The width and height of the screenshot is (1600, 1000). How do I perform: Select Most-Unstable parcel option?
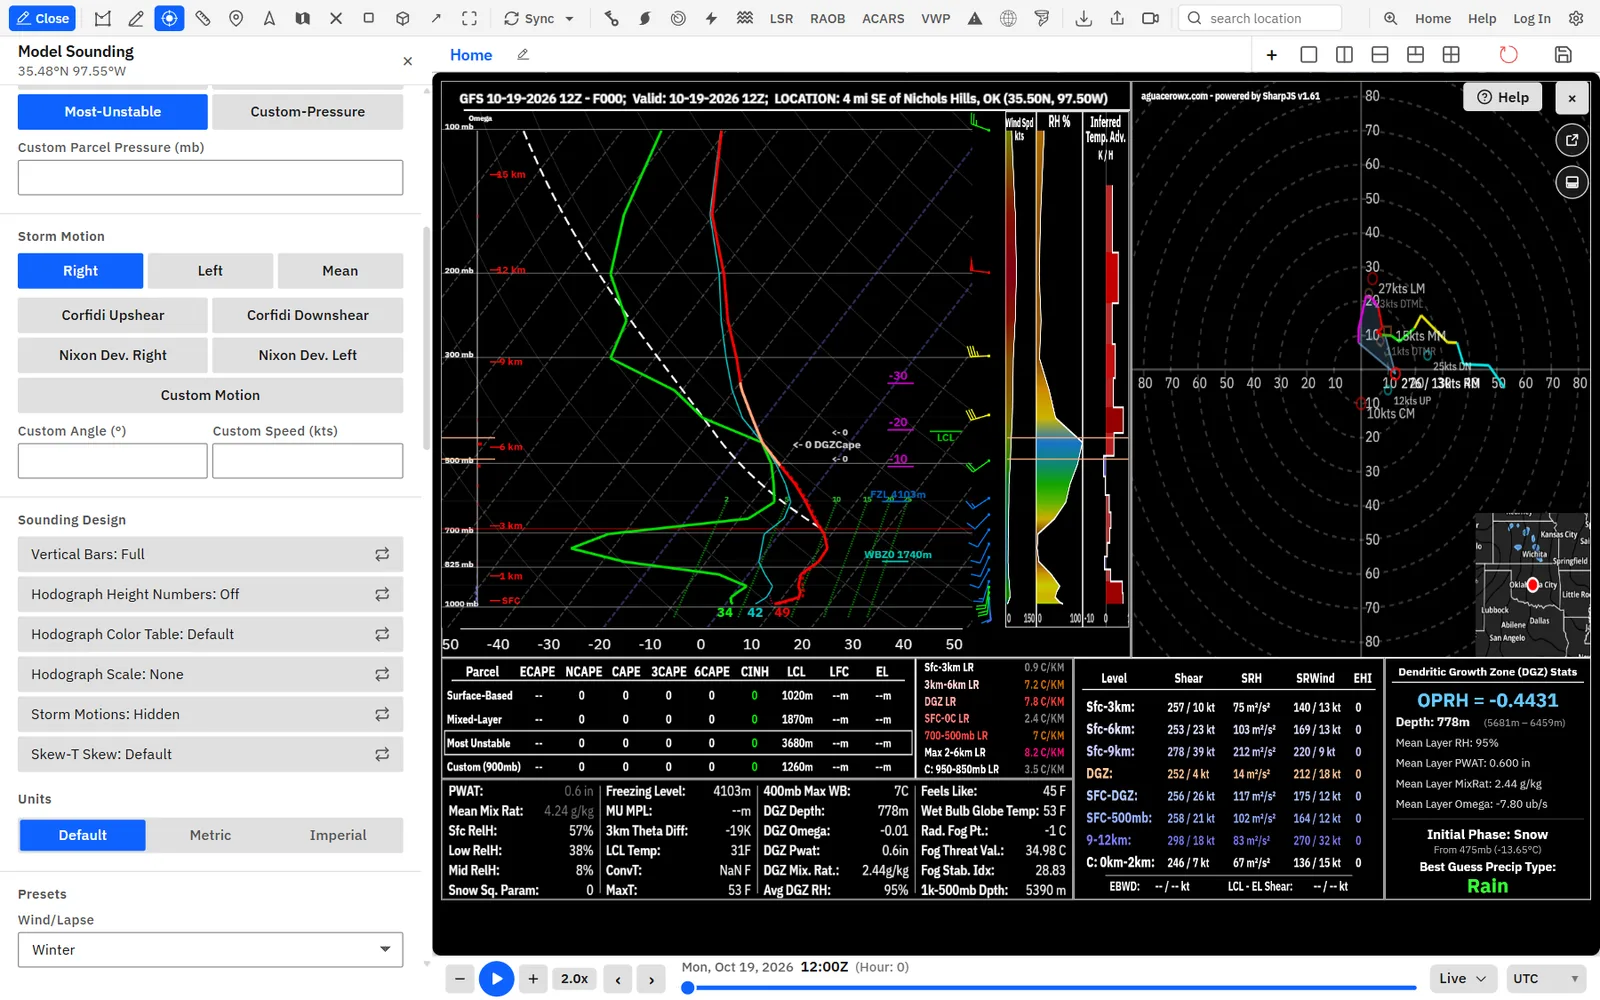pos(113,112)
